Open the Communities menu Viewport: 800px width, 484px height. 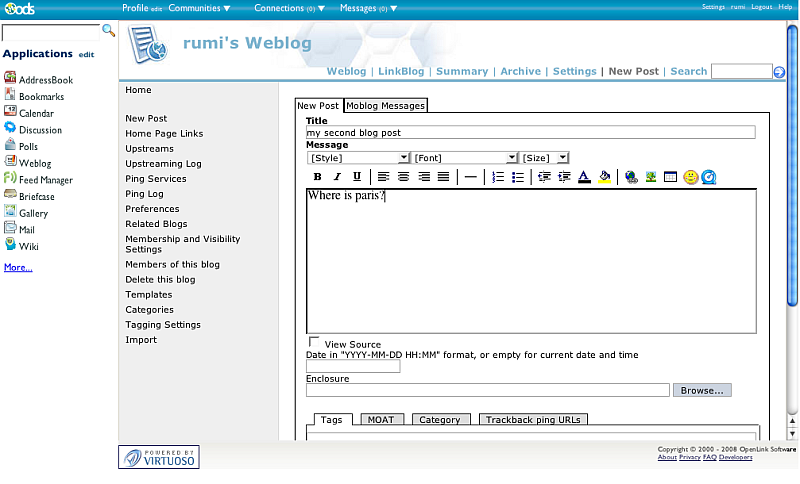(199, 8)
